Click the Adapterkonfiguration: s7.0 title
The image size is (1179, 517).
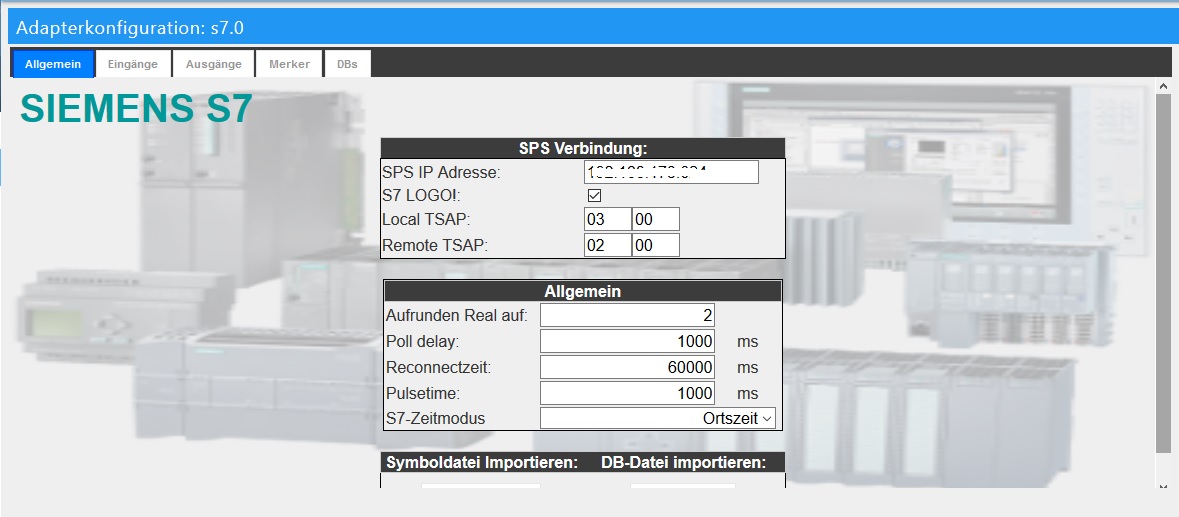click(130, 29)
